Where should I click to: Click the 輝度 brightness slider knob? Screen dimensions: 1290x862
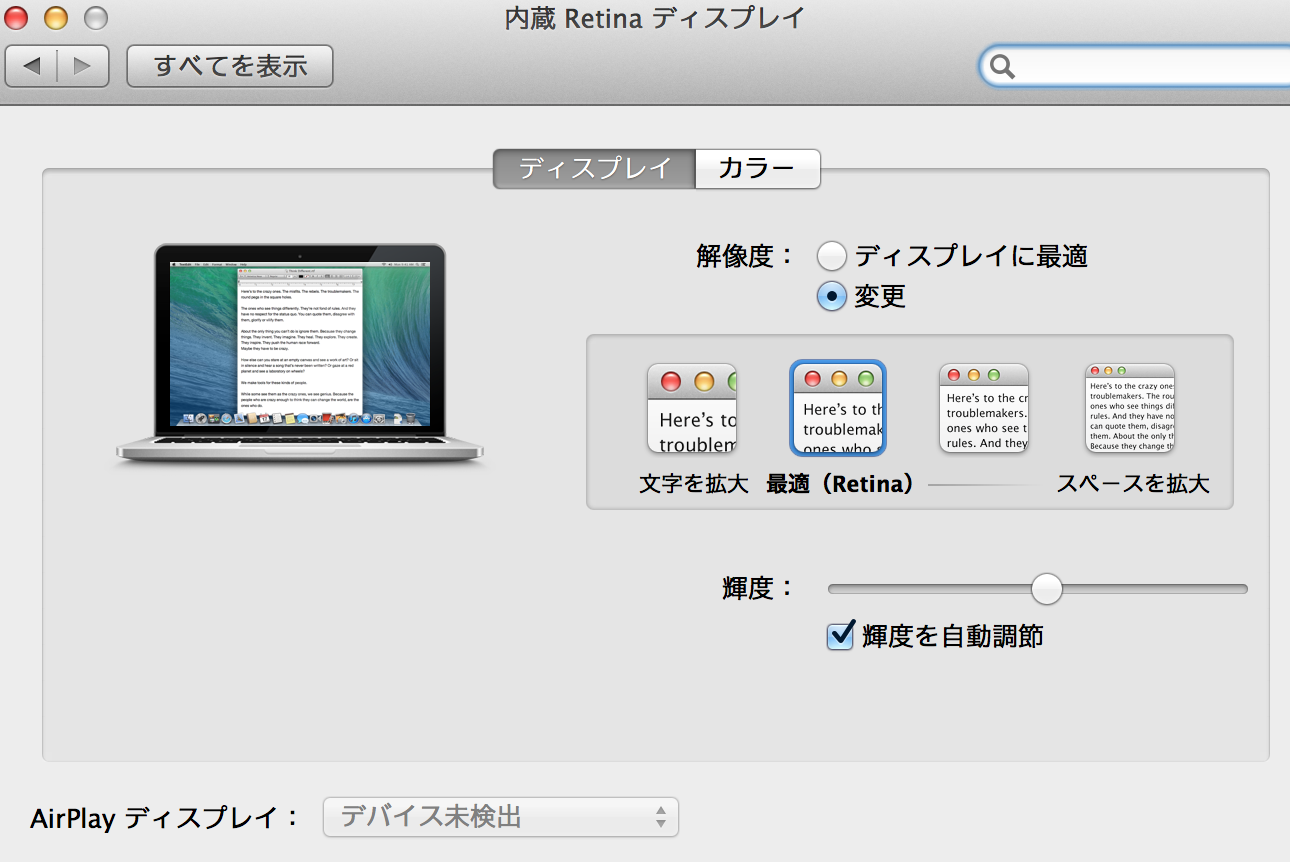(x=1046, y=589)
